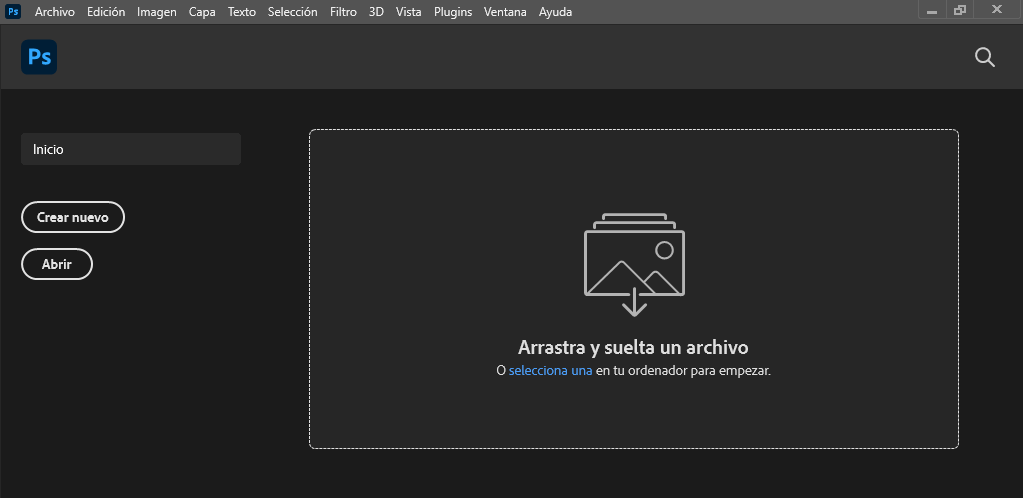Click the Abrir button
The height and width of the screenshot is (498, 1023).
[57, 264]
